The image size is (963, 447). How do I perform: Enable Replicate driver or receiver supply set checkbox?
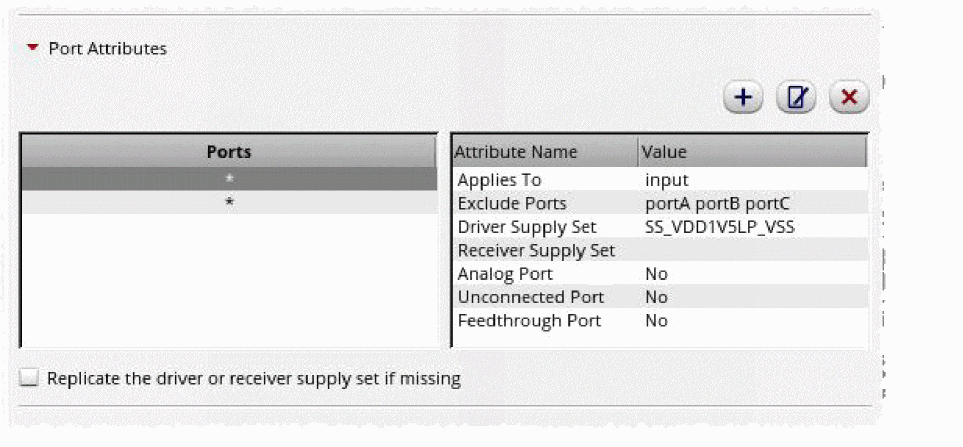click(30, 378)
